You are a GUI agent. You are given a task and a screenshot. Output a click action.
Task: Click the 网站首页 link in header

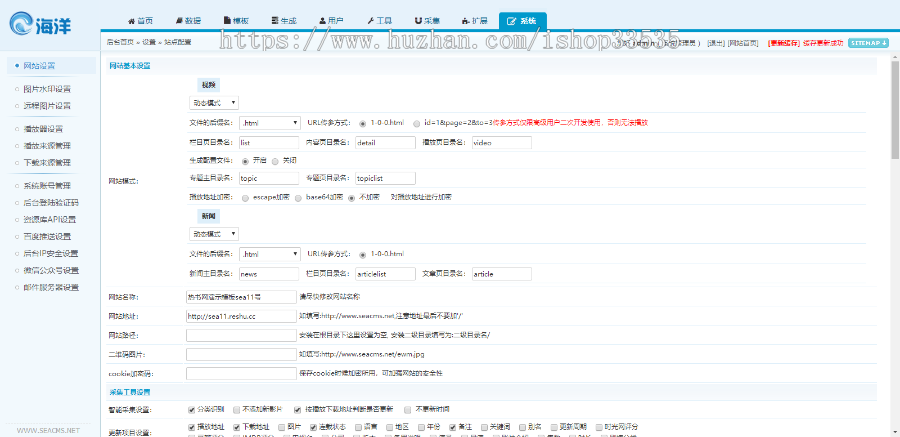tap(743, 43)
